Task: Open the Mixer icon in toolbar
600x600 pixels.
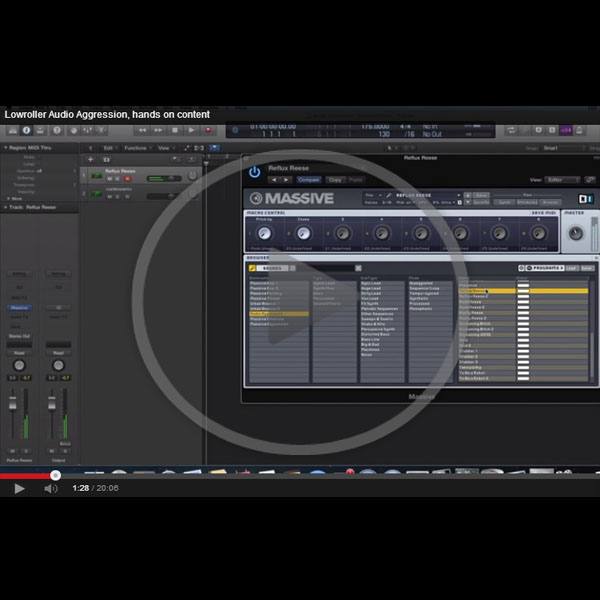Action: 87,130
